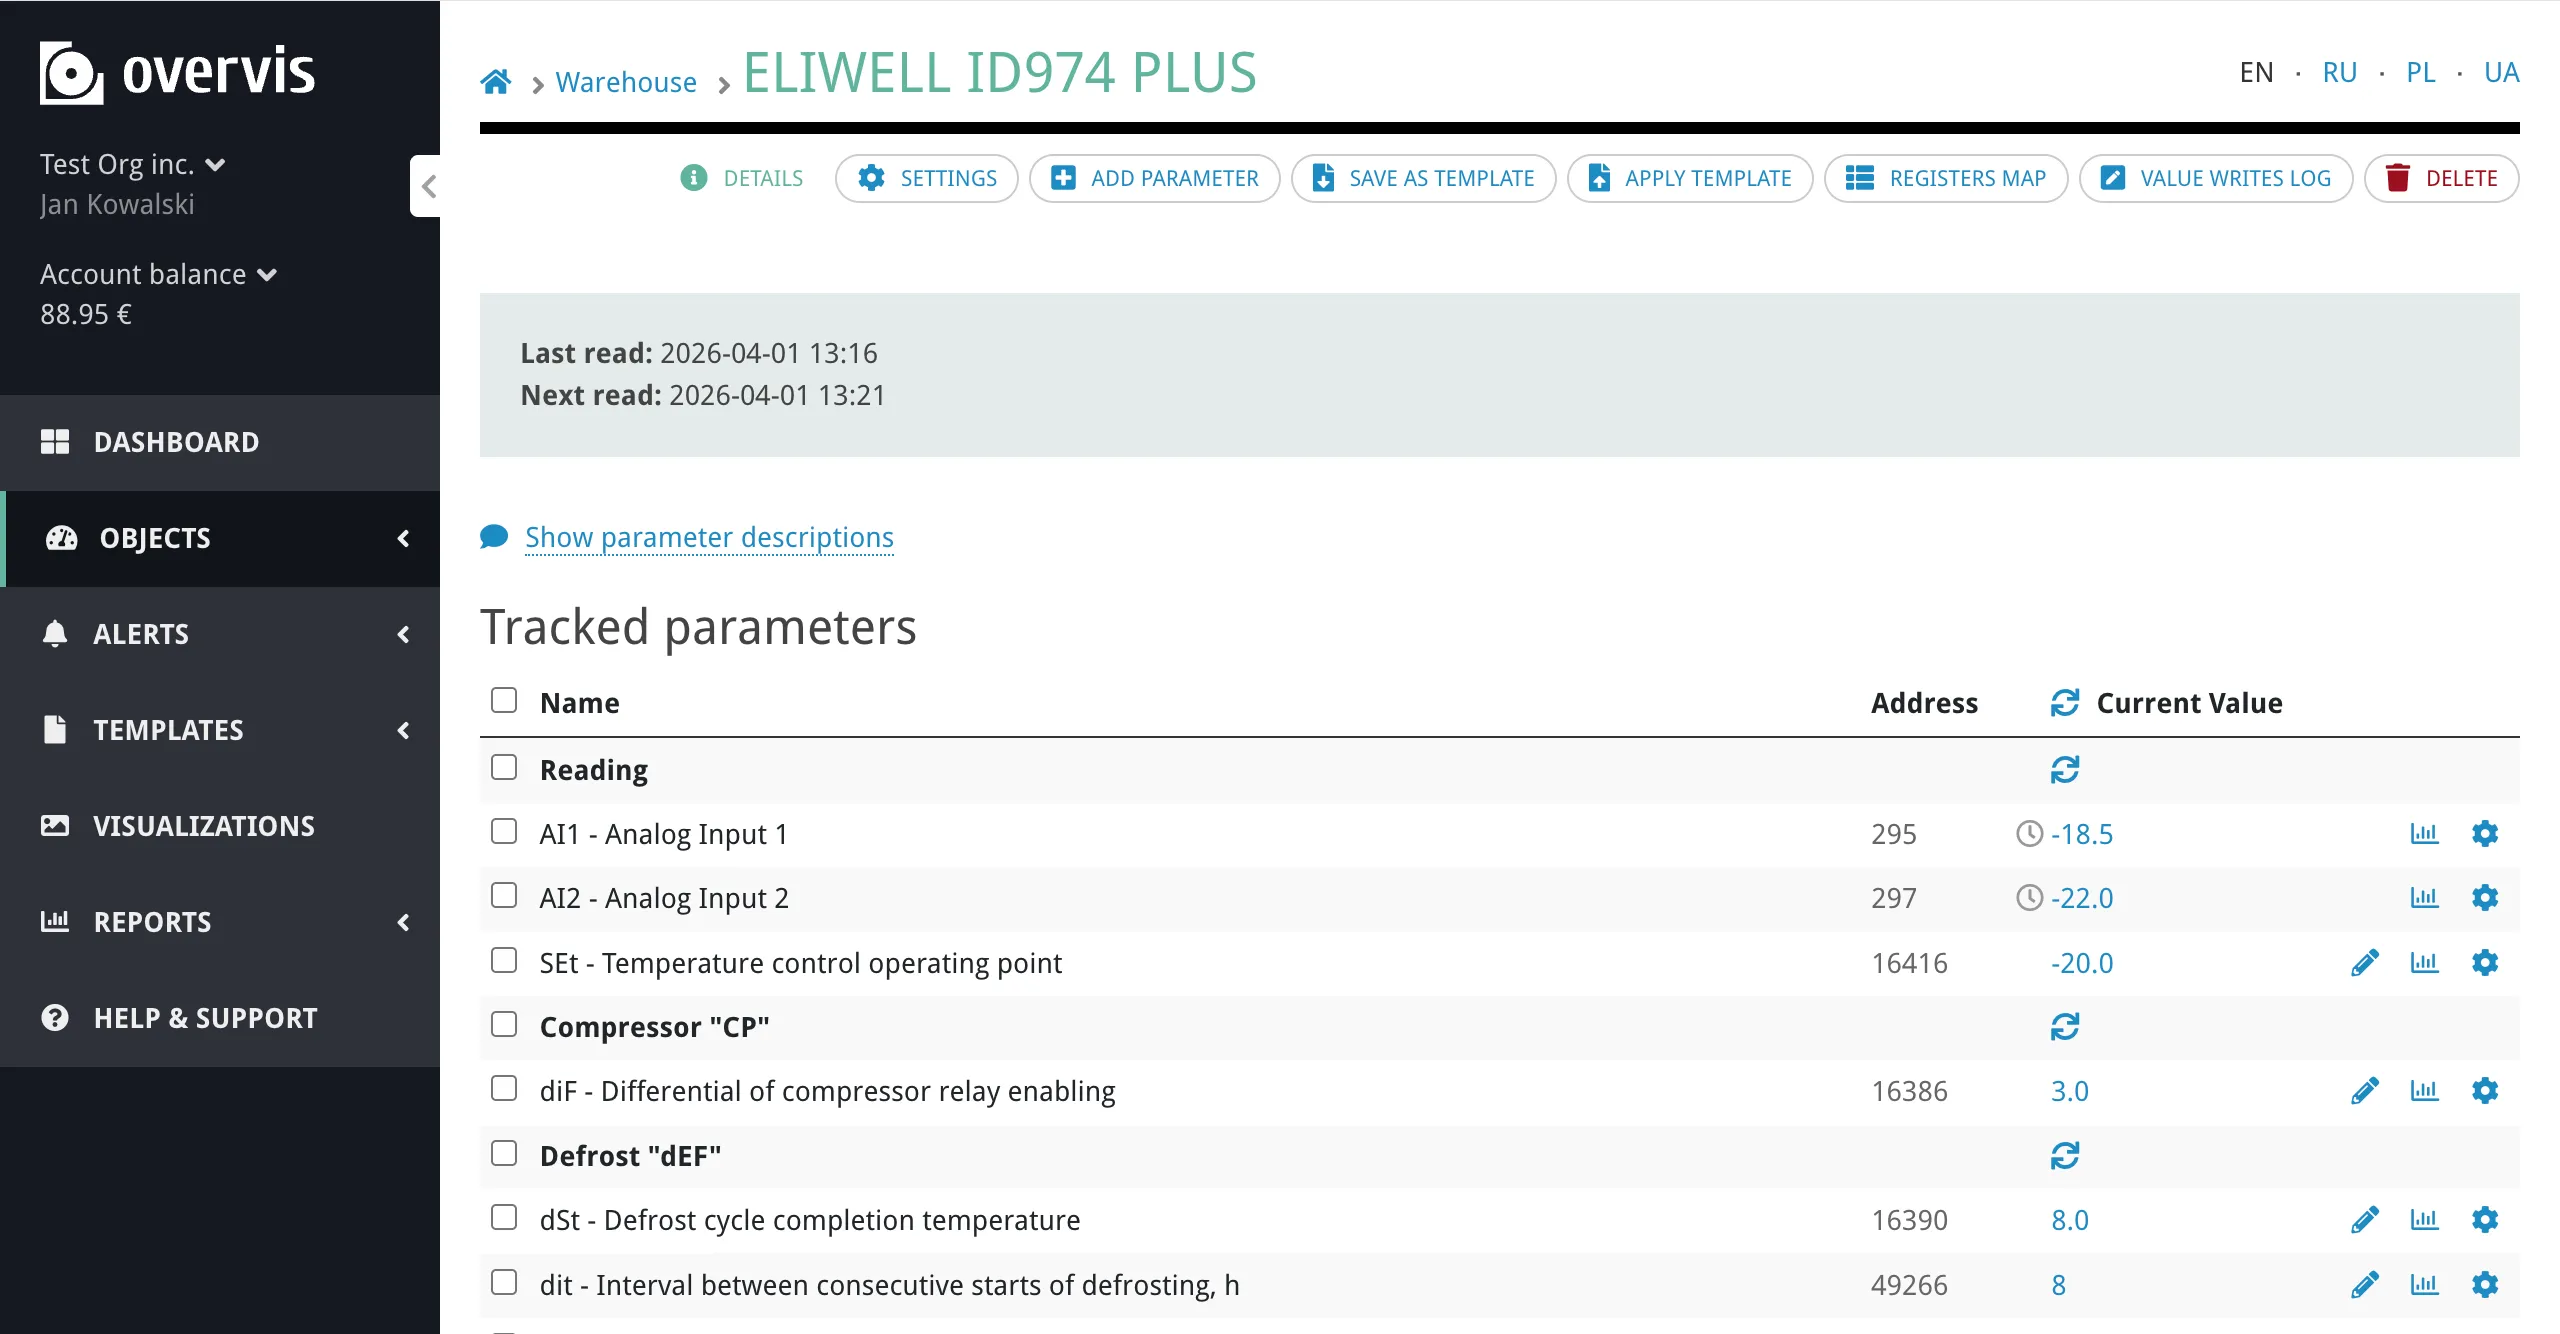Expand the Account balance dropdown

[x=159, y=274]
